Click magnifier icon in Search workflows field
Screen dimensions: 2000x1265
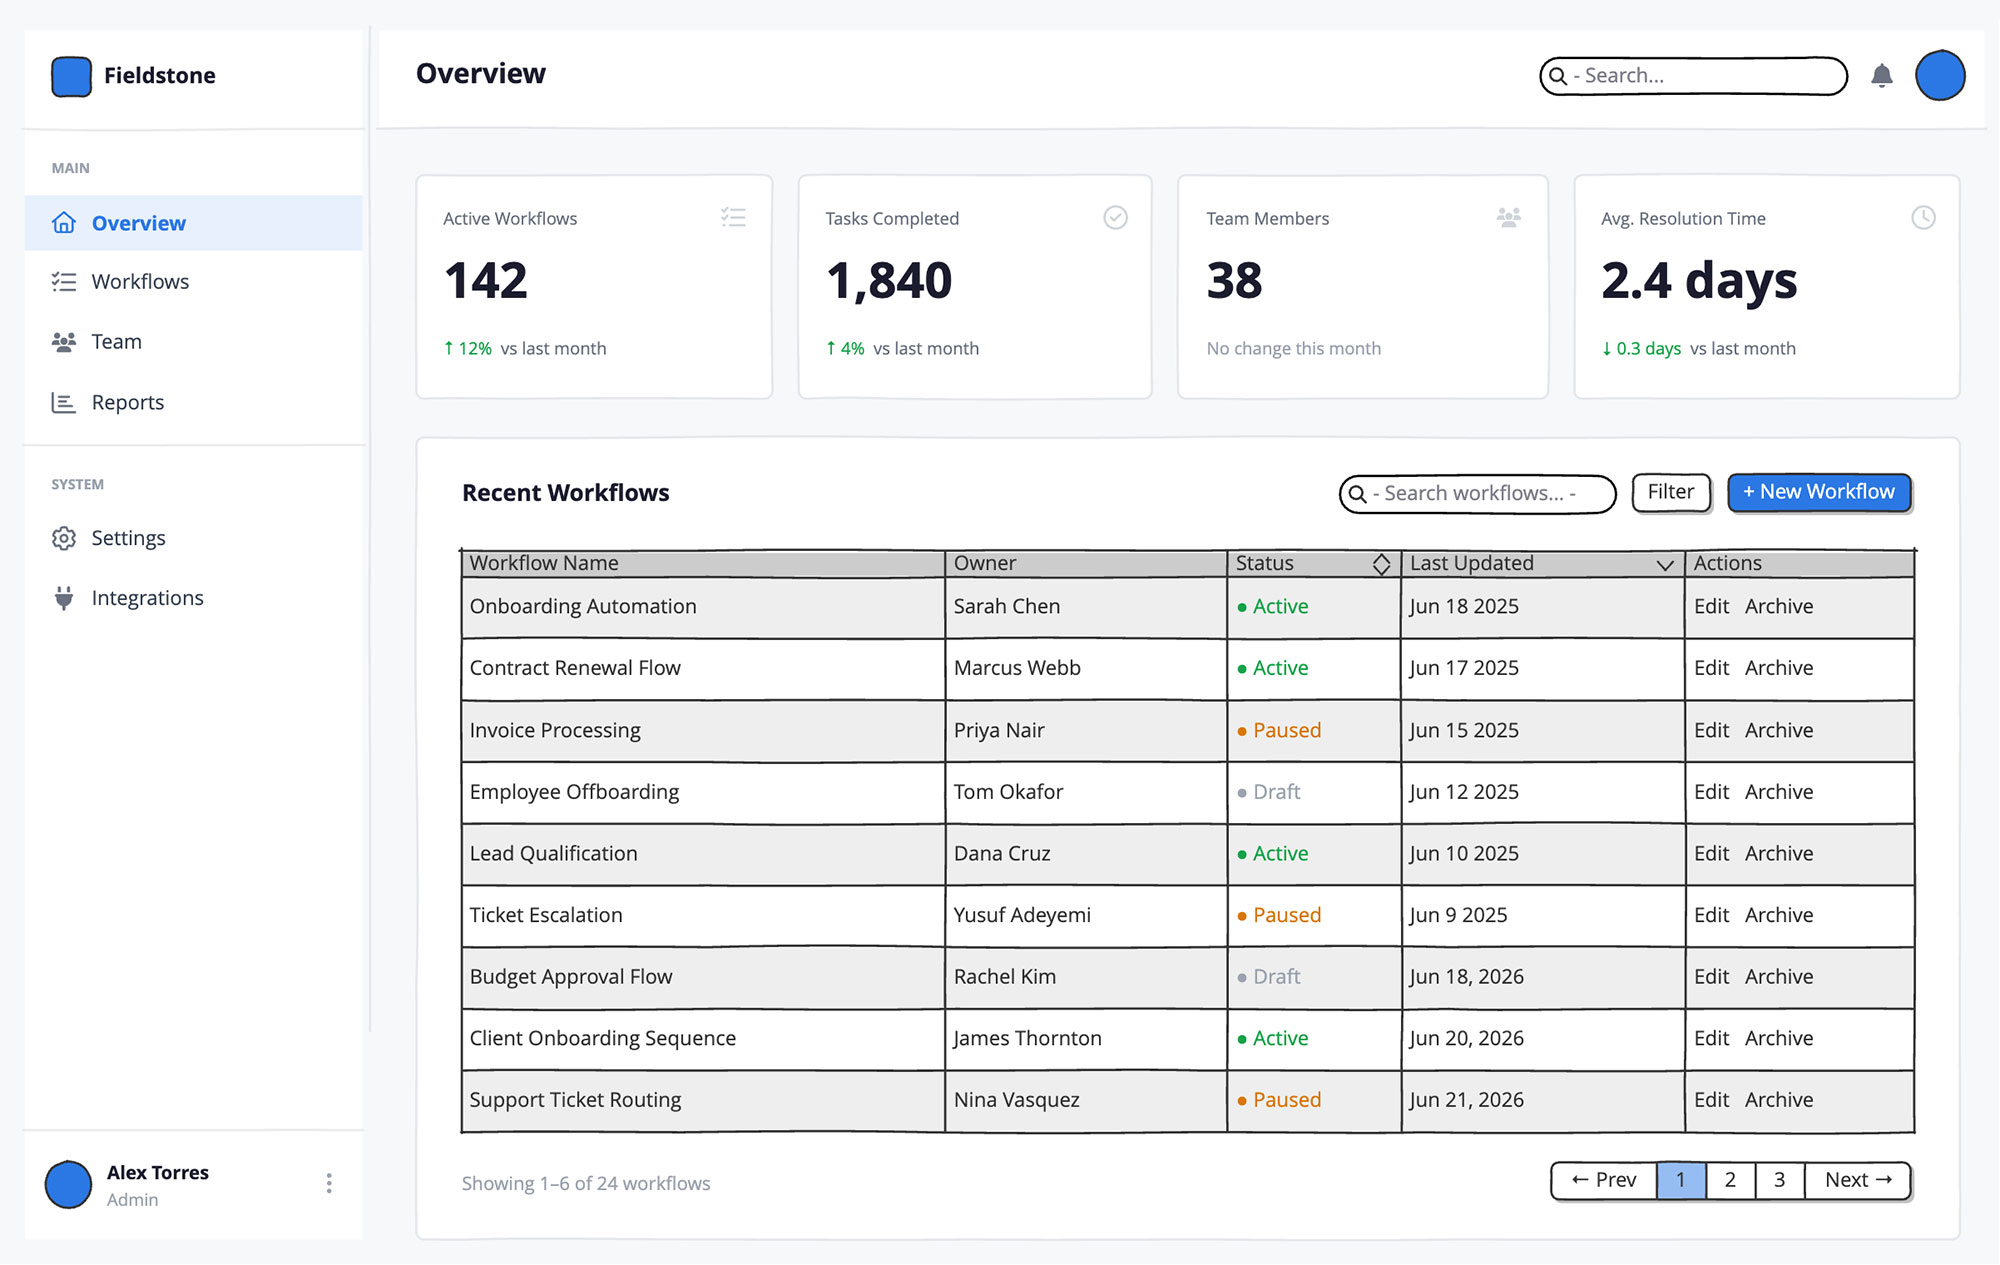coord(1357,494)
